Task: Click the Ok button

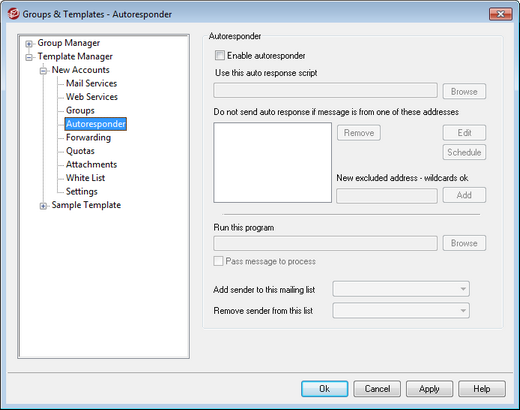Action: click(x=325, y=389)
